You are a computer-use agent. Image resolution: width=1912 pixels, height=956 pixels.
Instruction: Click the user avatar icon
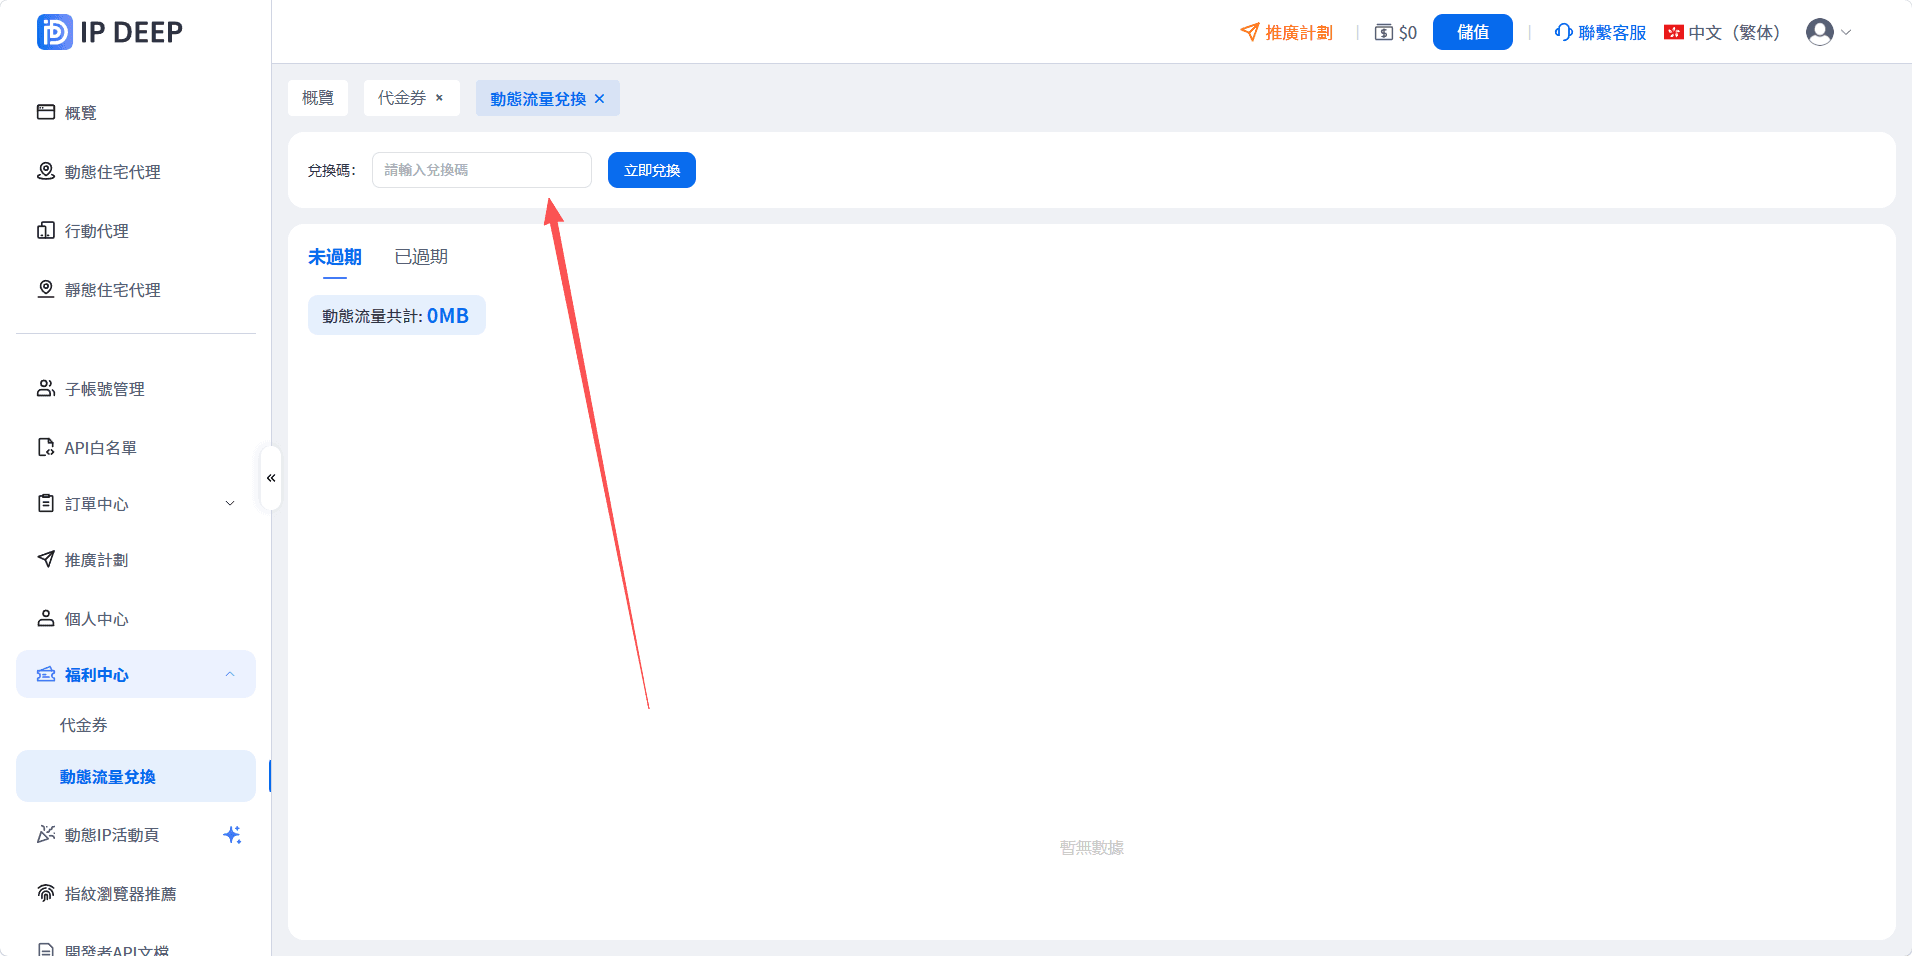point(1820,32)
